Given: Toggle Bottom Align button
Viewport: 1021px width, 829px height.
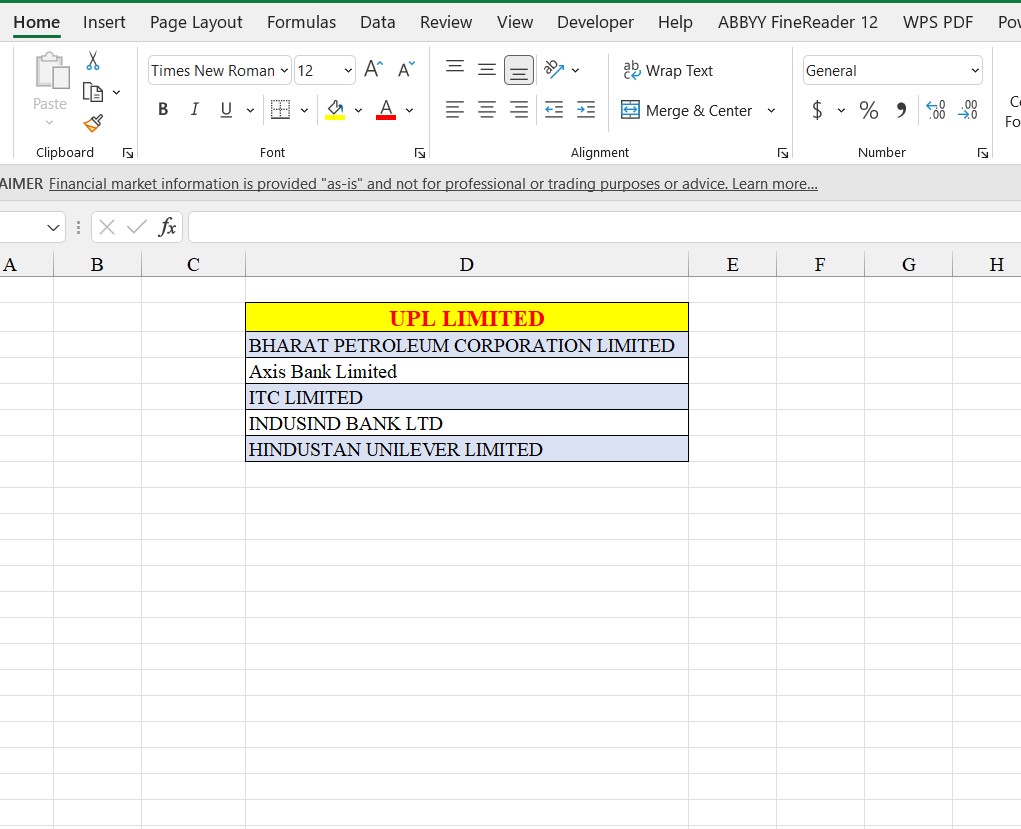Looking at the screenshot, I should 519,70.
